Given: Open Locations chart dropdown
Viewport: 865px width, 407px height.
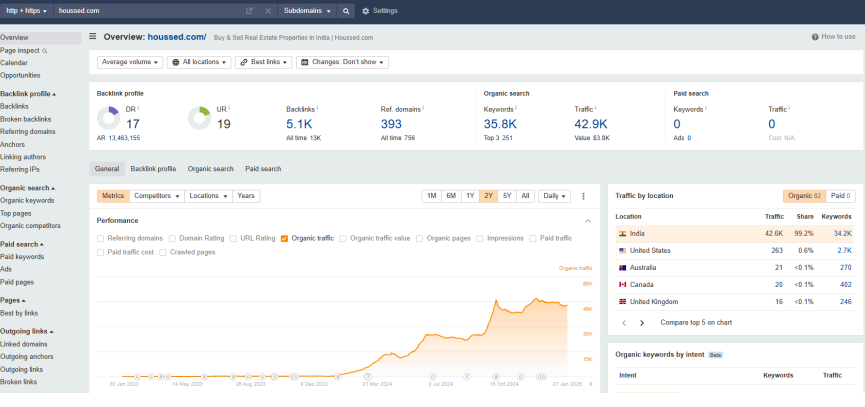Looking at the screenshot, I should [x=209, y=196].
